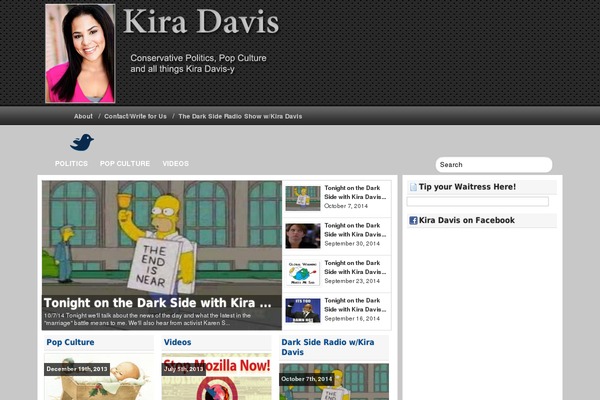The width and height of the screenshot is (600, 400).
Task: Click into the Search field
Action: tap(494, 165)
